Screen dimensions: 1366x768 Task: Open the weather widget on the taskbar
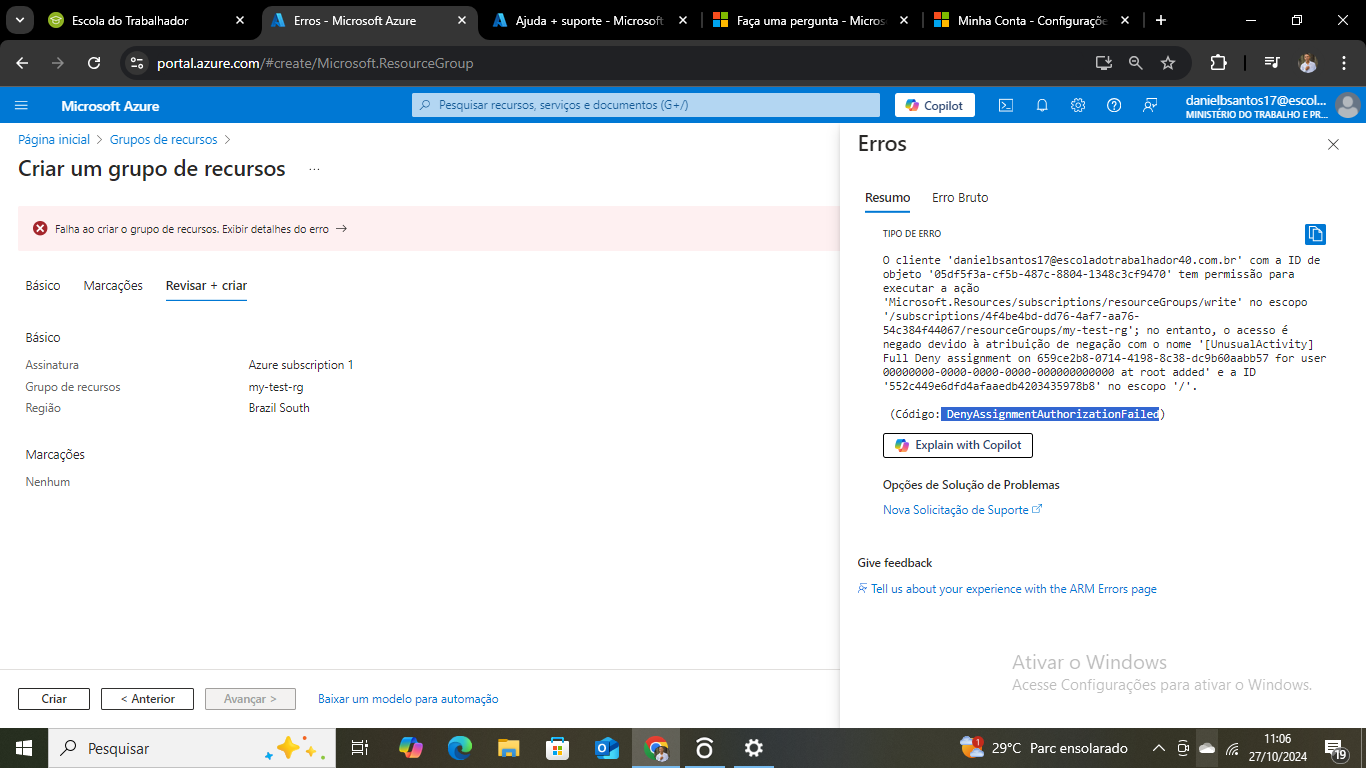(x=1043, y=748)
